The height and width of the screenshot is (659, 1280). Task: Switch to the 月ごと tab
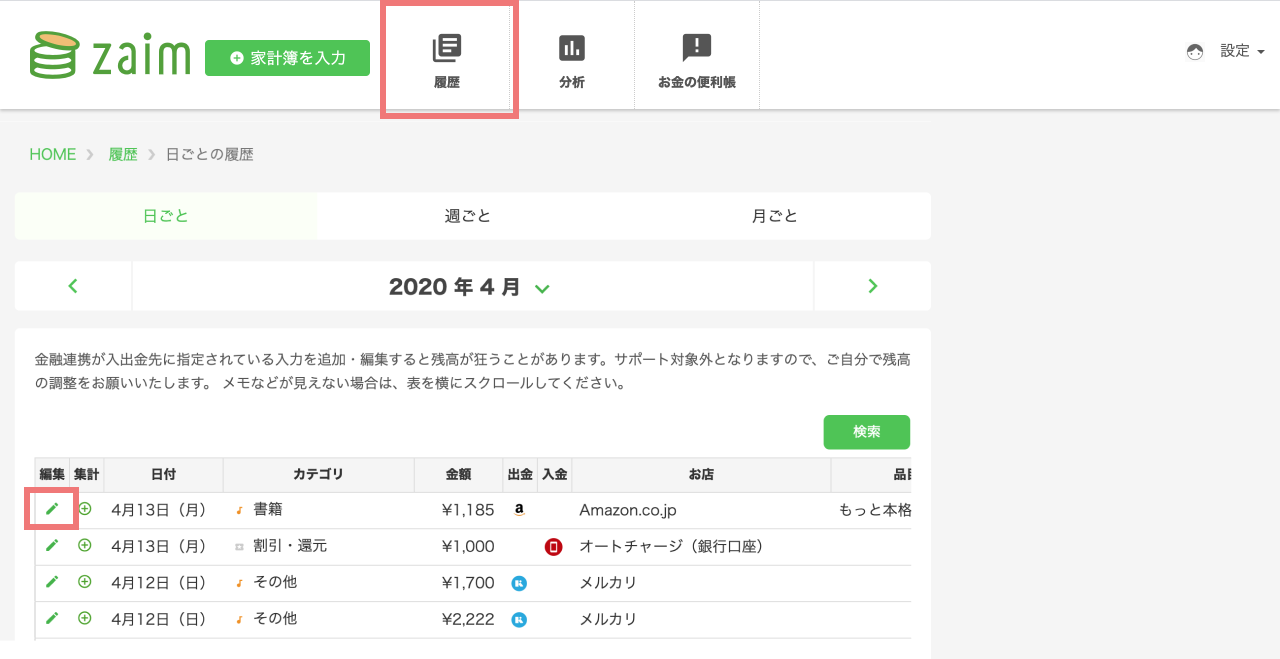(x=775, y=216)
